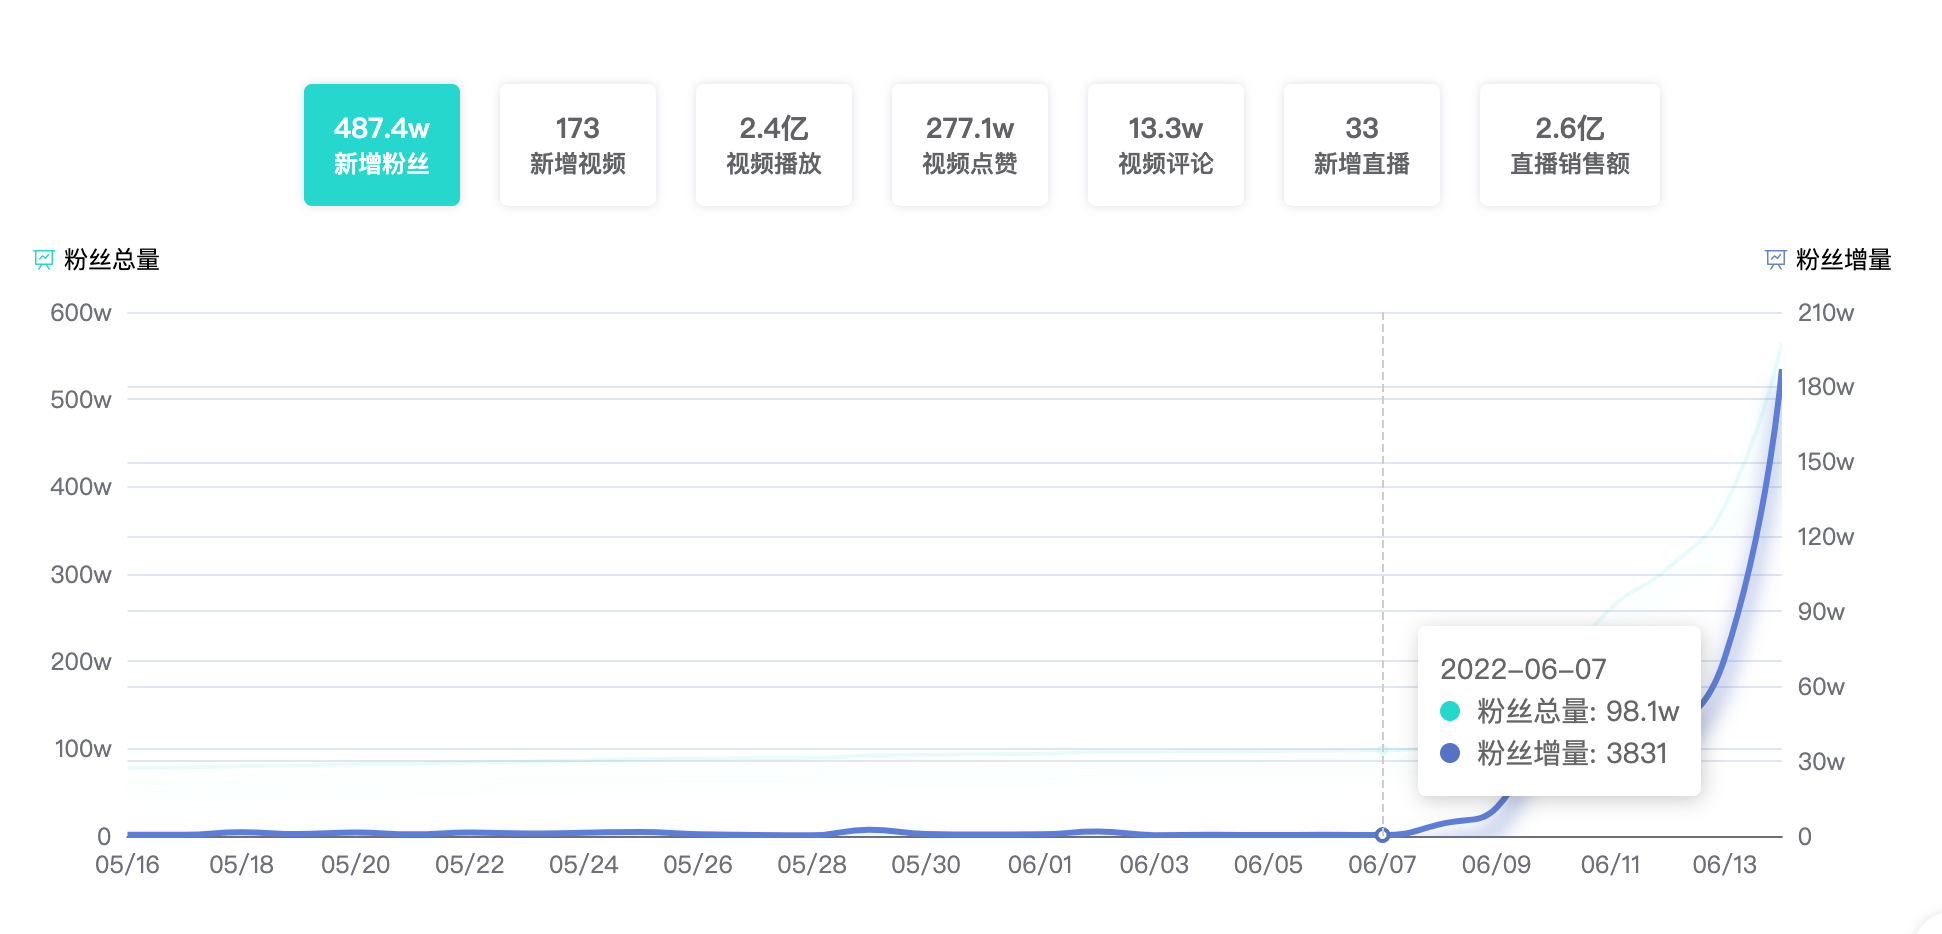Toggle the 粉丝增量 legend icon
The image size is (1942, 934).
[x=1776, y=260]
